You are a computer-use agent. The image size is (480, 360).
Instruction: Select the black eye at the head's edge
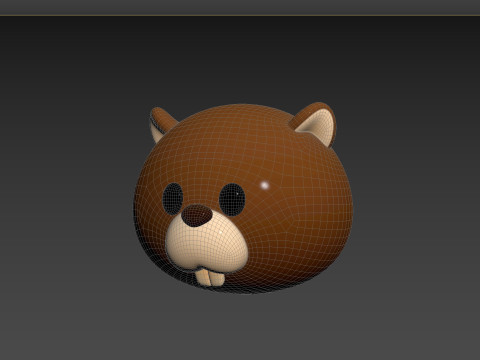tap(173, 199)
